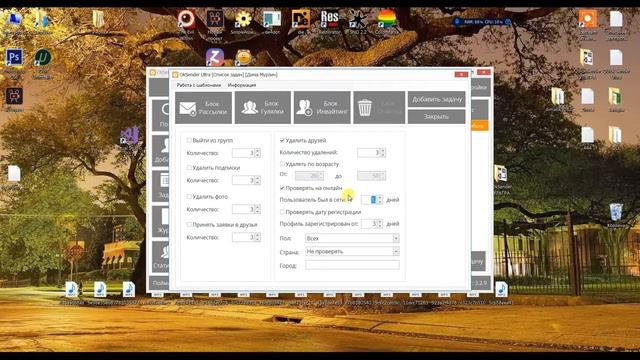The width and height of the screenshot is (640, 360).
Task: Open the Блок Инвайтинг add-user block
Action: pos(322,108)
